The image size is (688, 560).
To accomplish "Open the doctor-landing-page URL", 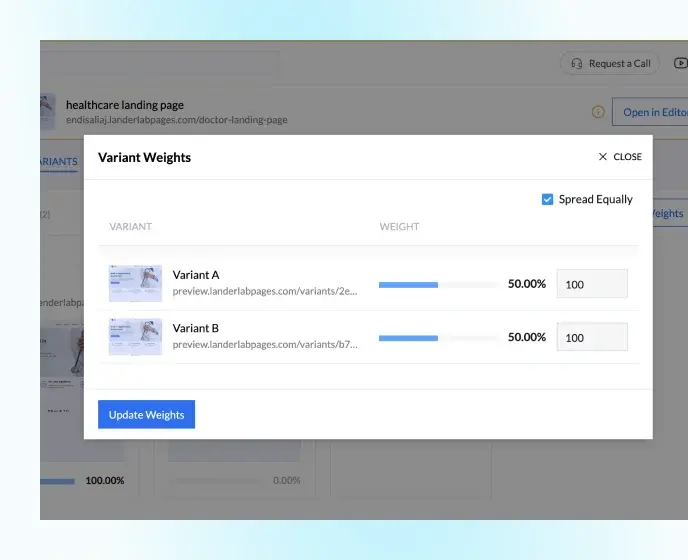I will pos(176,120).
